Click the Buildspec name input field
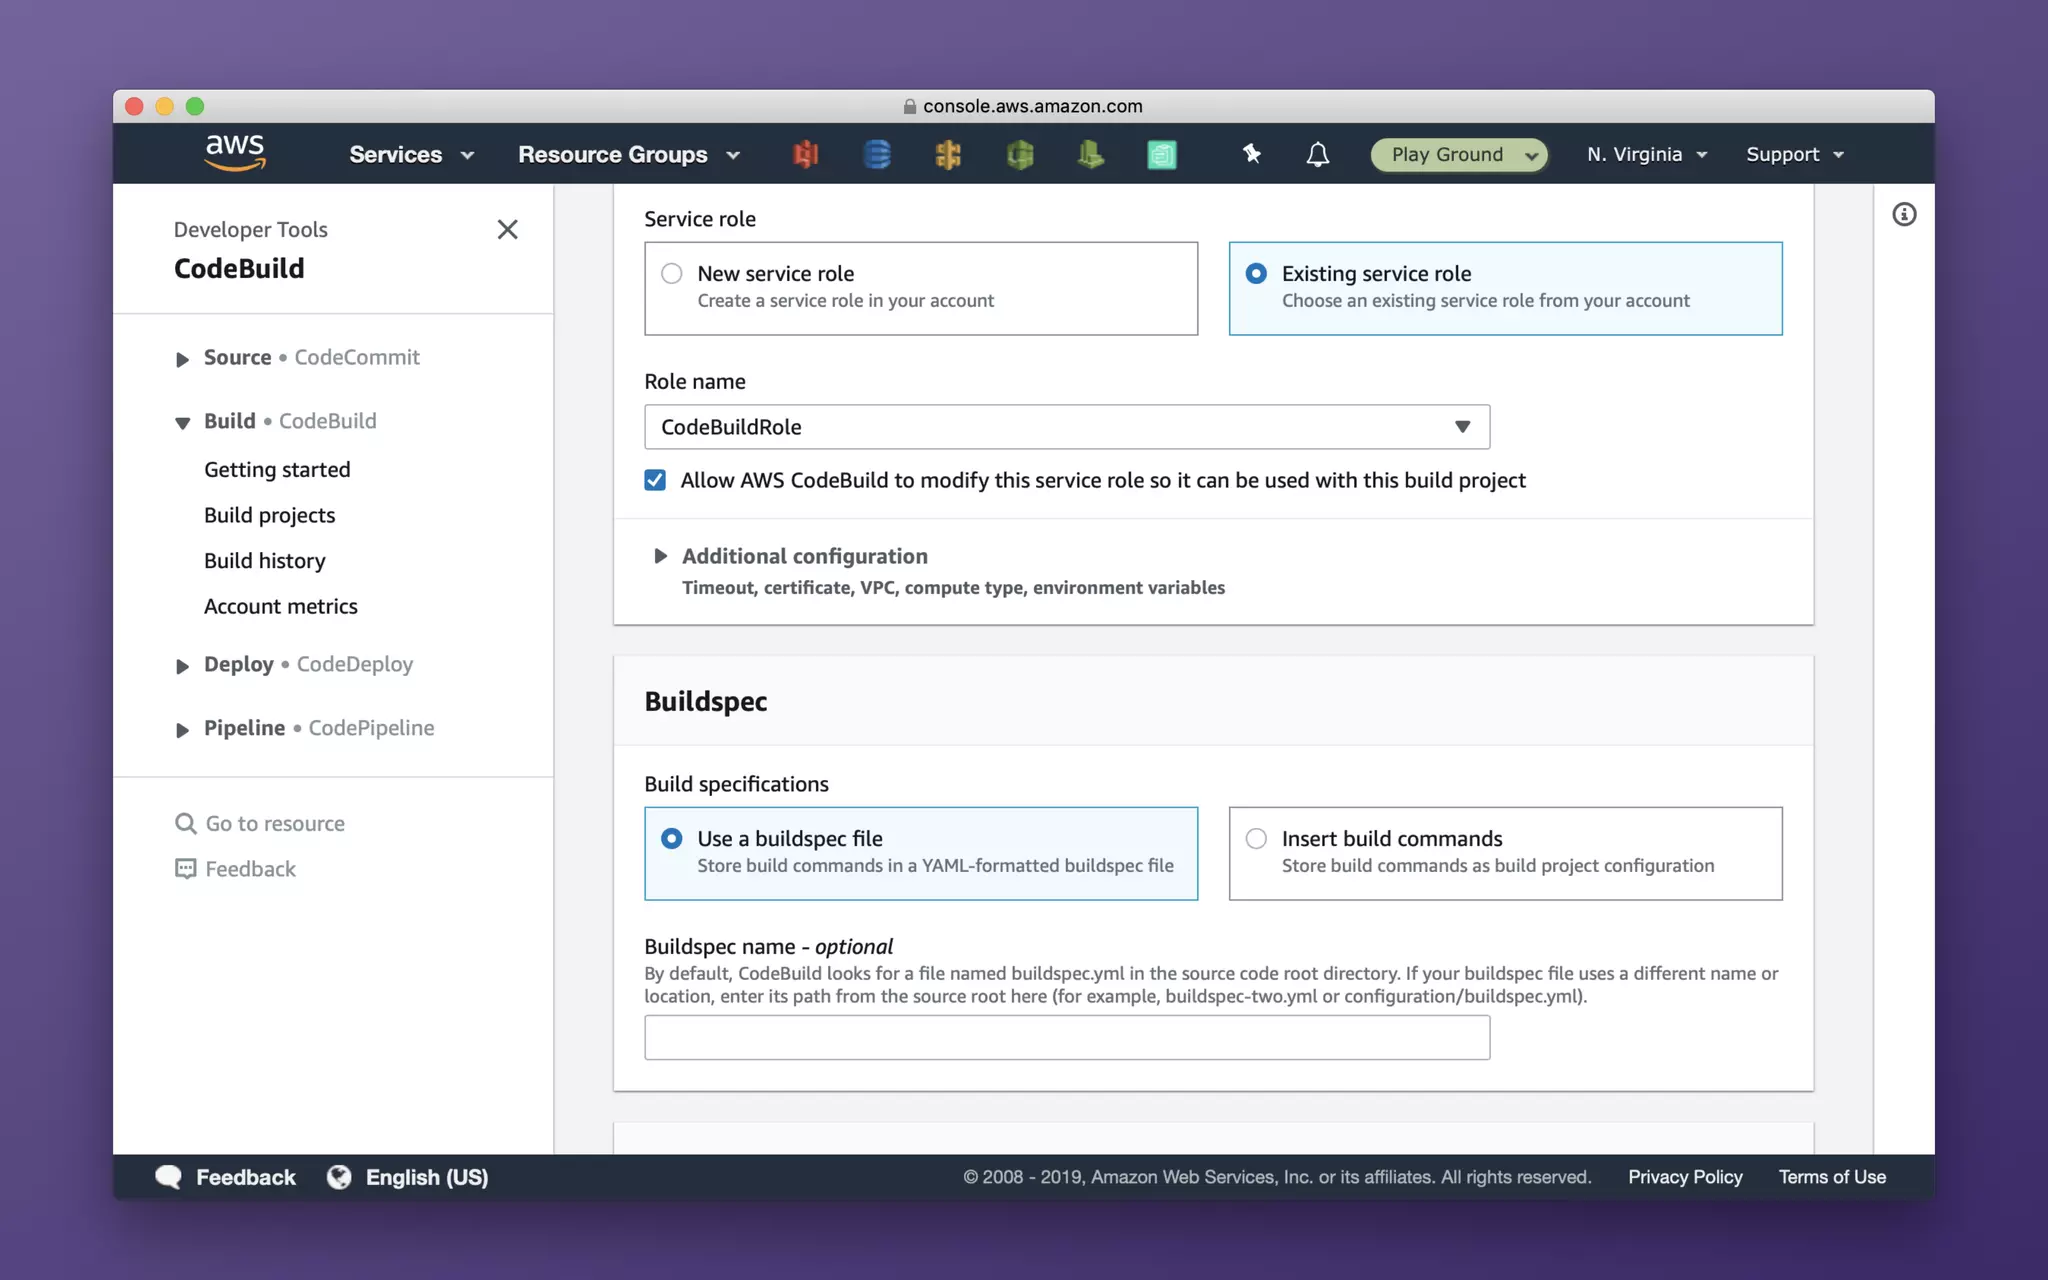Viewport: 2048px width, 1280px height. [1066, 1037]
